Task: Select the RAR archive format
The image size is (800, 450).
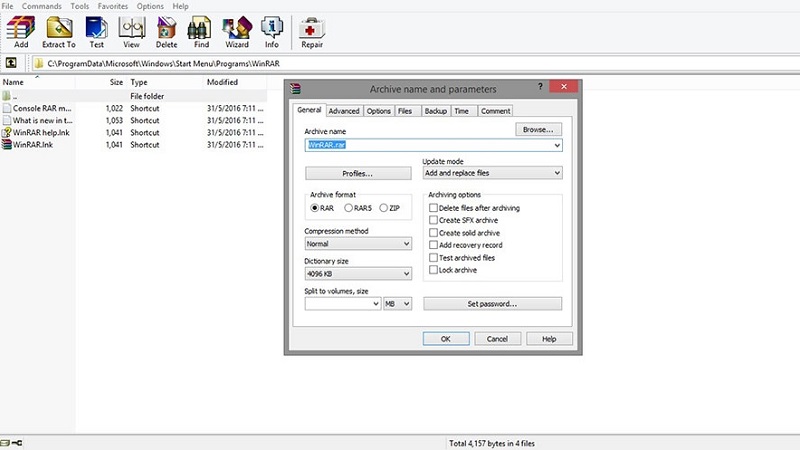Action: tap(315, 208)
